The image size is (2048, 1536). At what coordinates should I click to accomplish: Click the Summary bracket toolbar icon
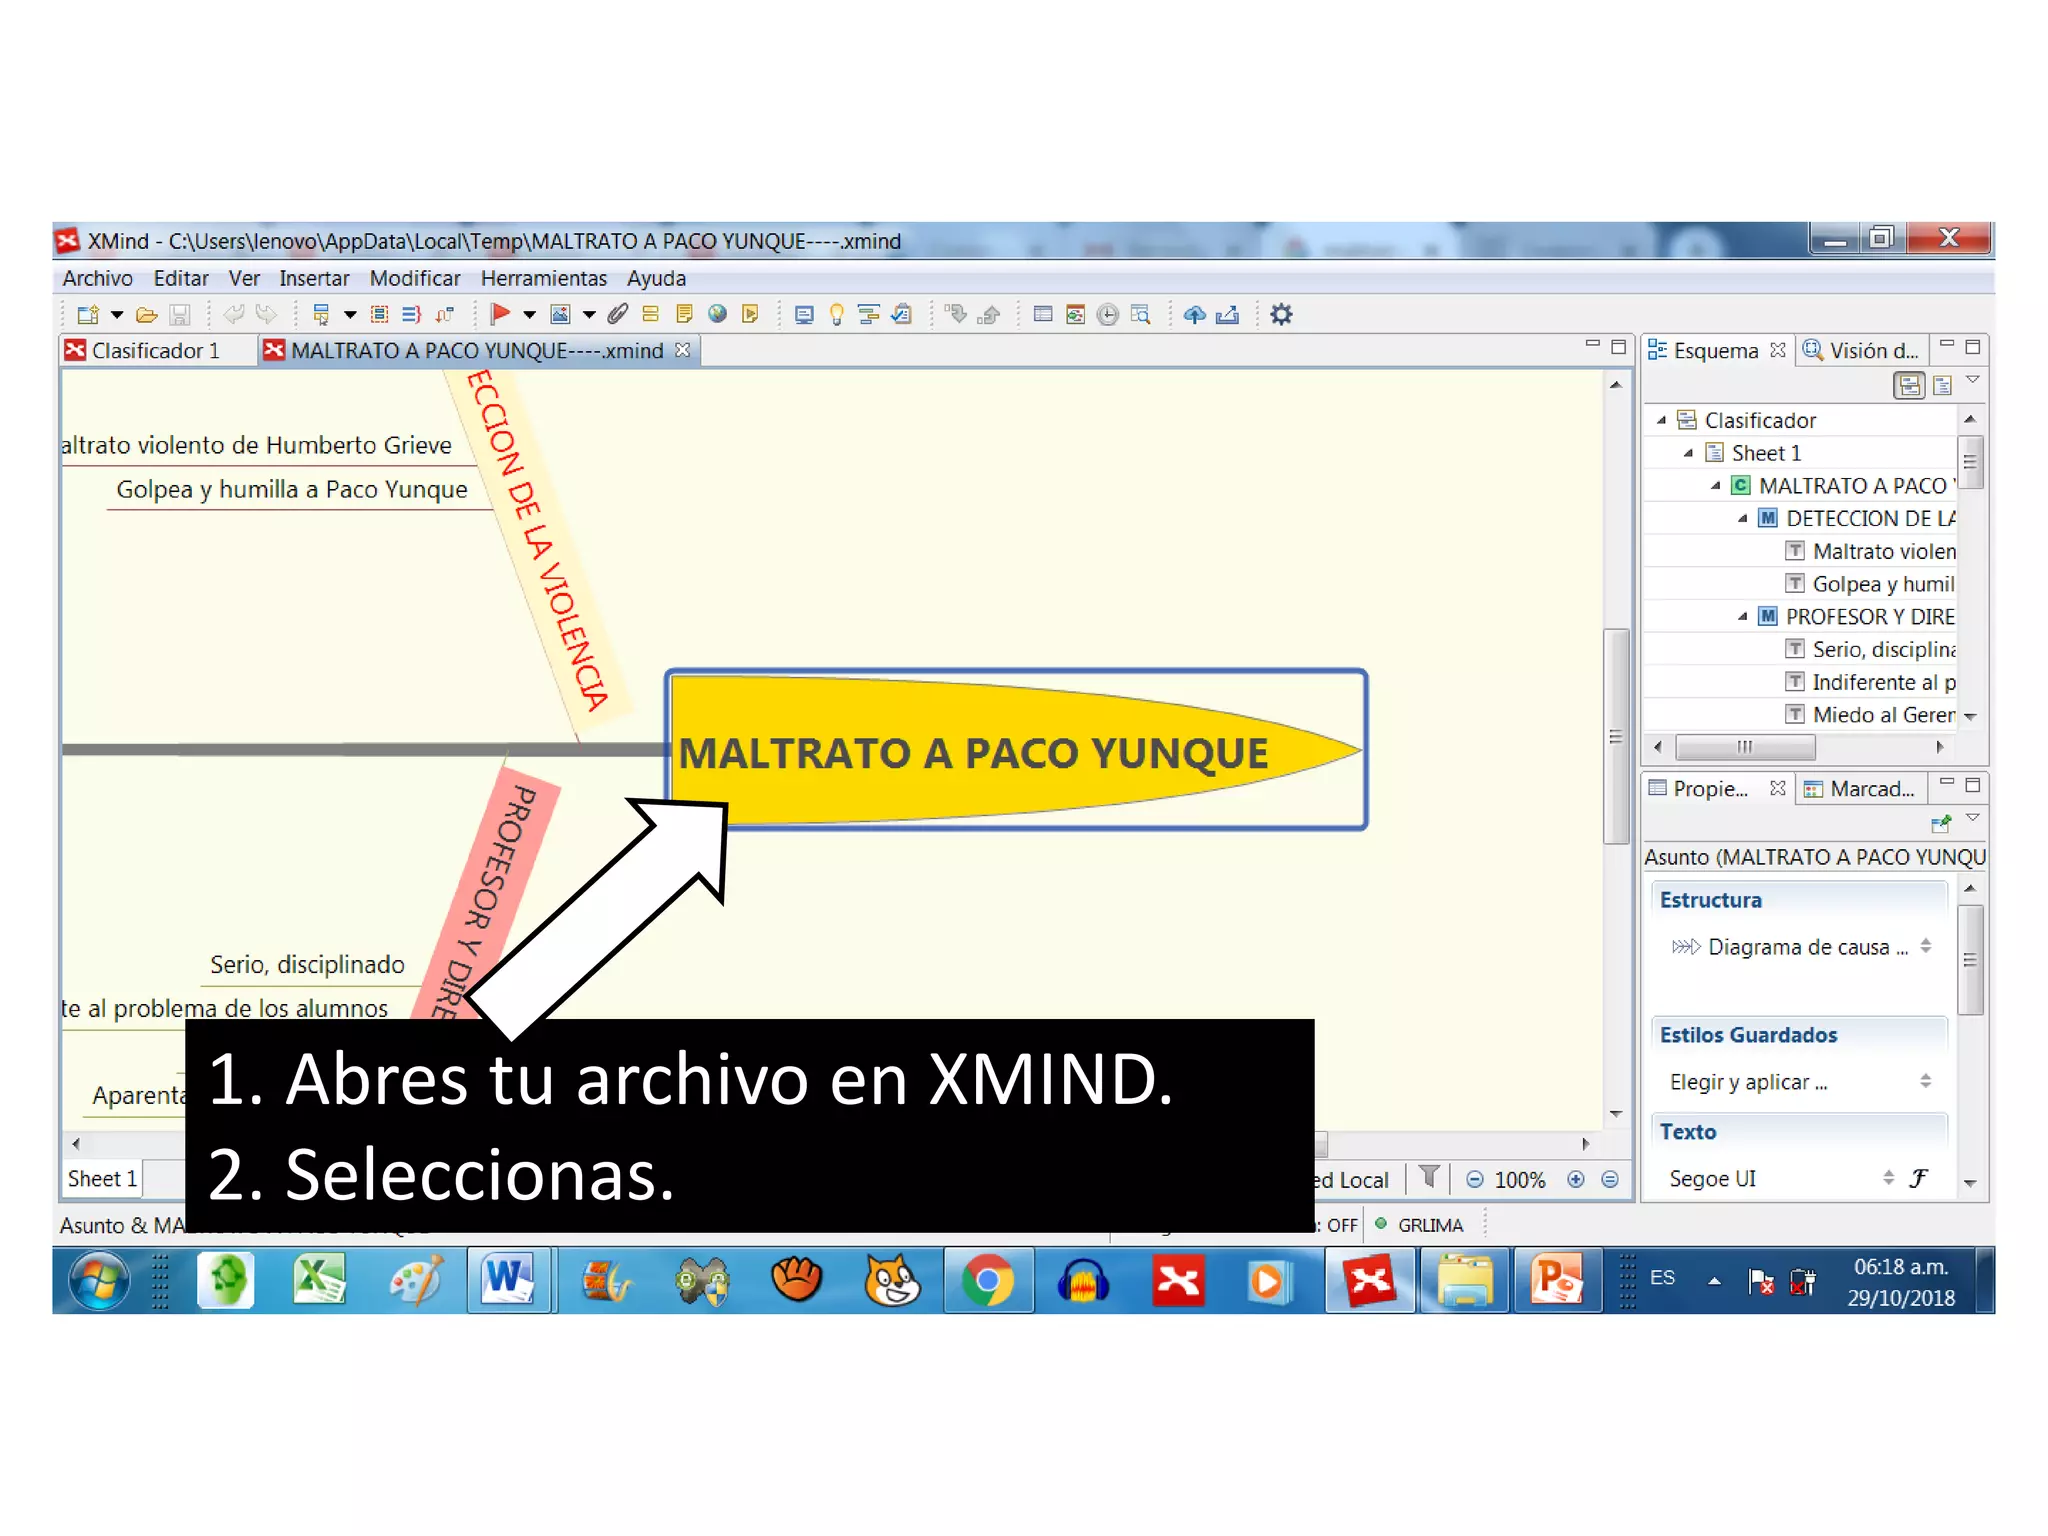pyautogui.click(x=411, y=315)
